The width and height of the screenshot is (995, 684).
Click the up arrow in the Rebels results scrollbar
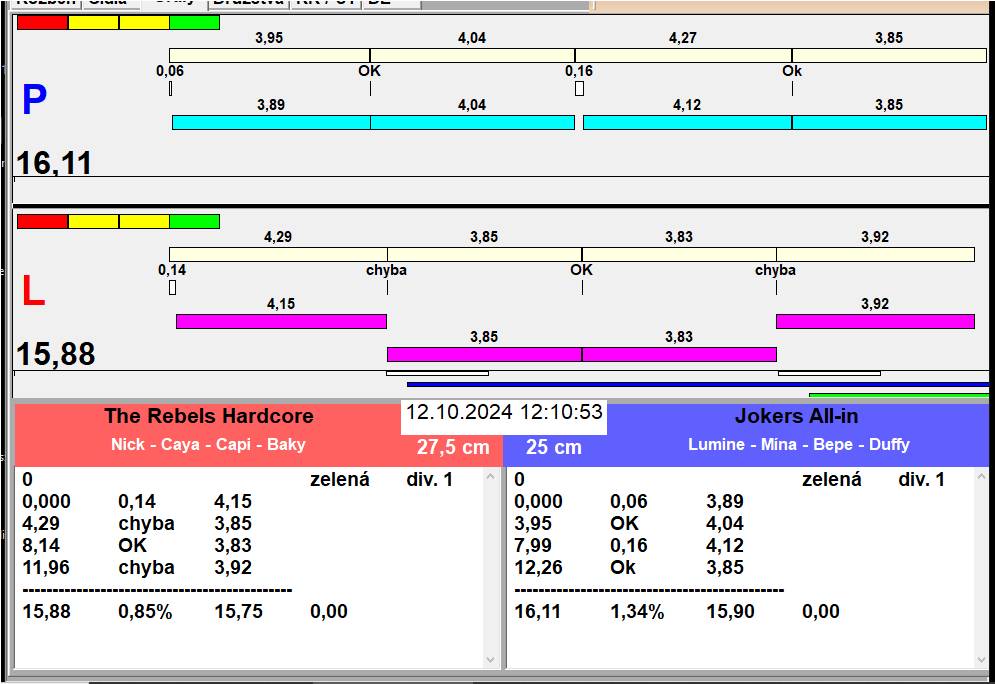491,476
